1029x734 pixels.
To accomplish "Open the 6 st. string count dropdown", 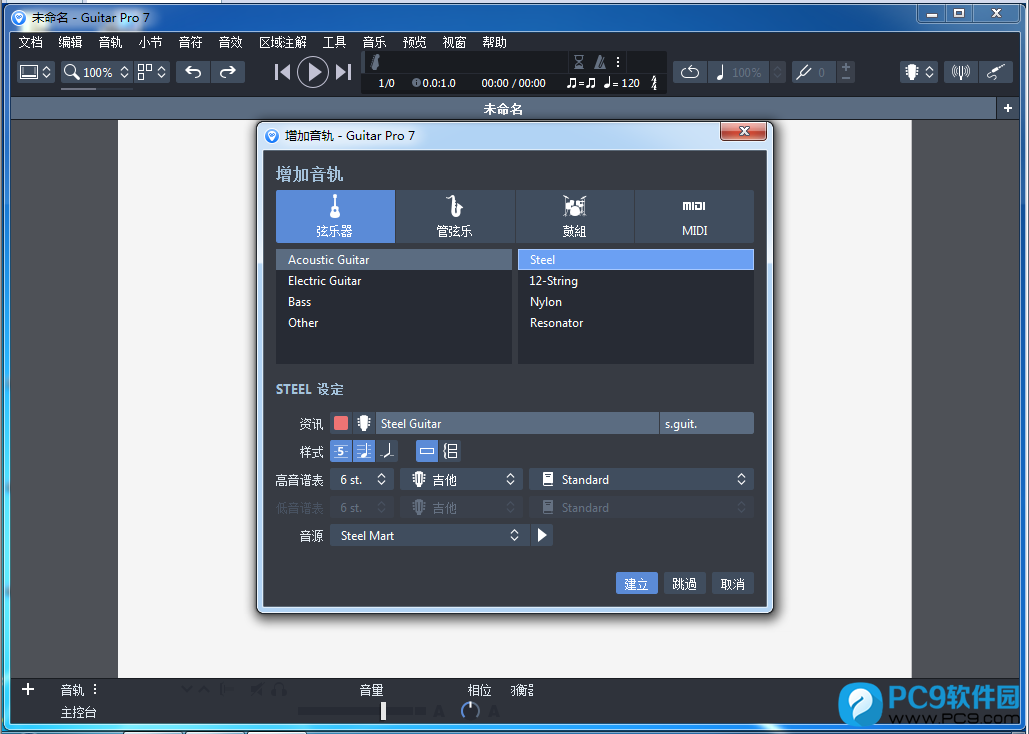I will click(x=362, y=479).
